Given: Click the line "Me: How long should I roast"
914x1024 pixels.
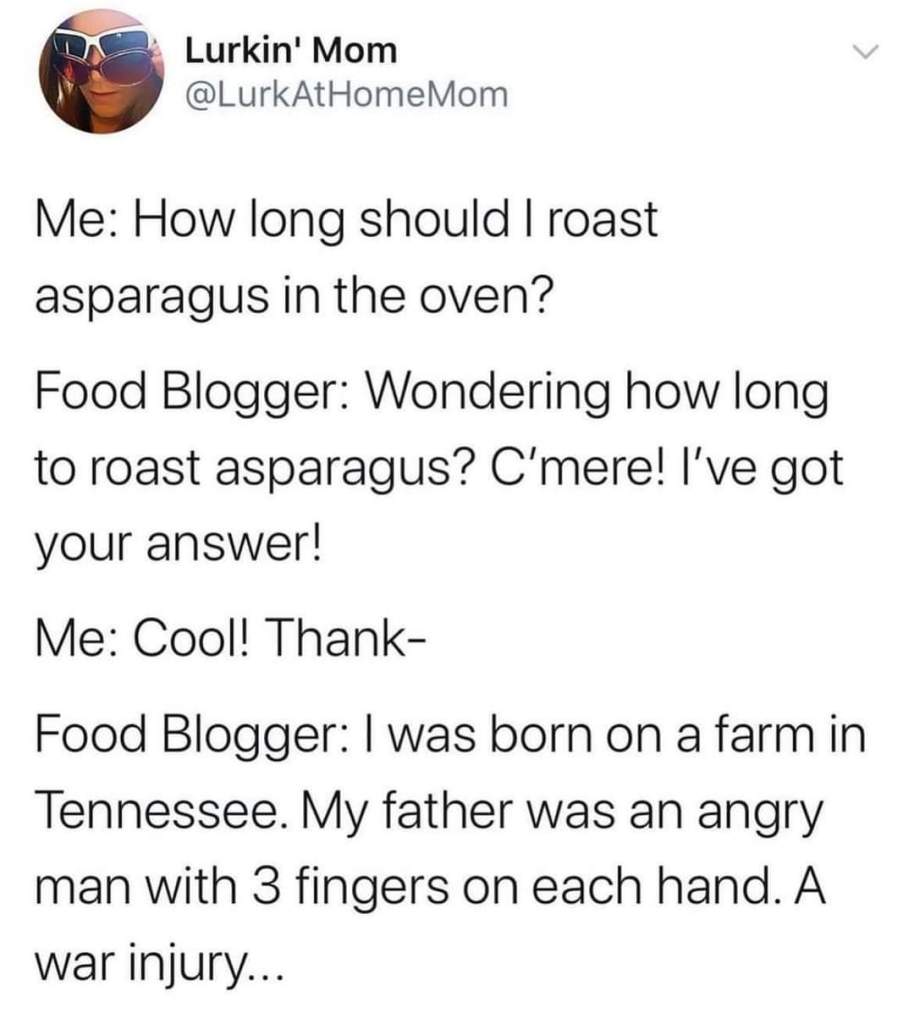Looking at the screenshot, I should click(x=346, y=221).
